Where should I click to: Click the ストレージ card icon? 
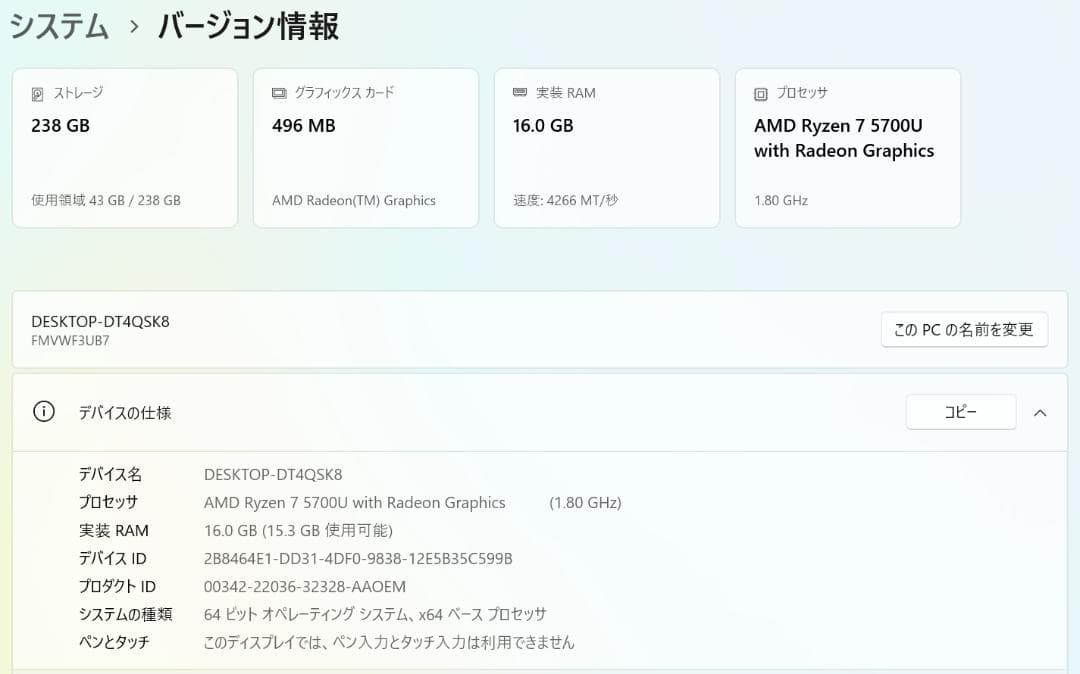(x=38, y=93)
